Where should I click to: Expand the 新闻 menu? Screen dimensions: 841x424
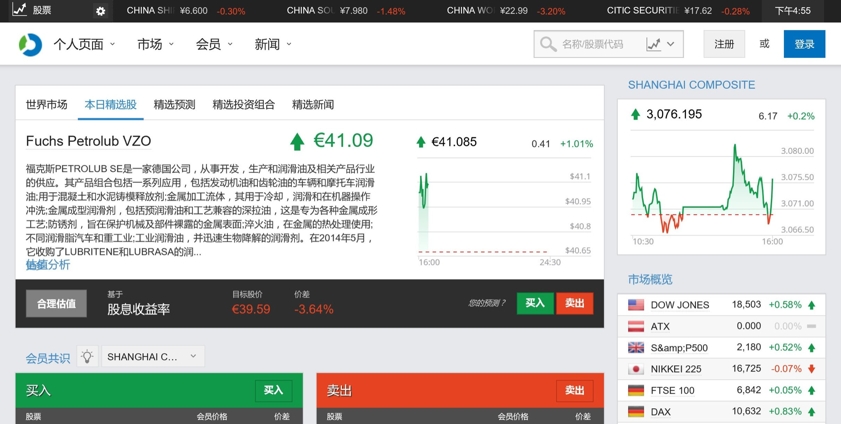point(273,44)
